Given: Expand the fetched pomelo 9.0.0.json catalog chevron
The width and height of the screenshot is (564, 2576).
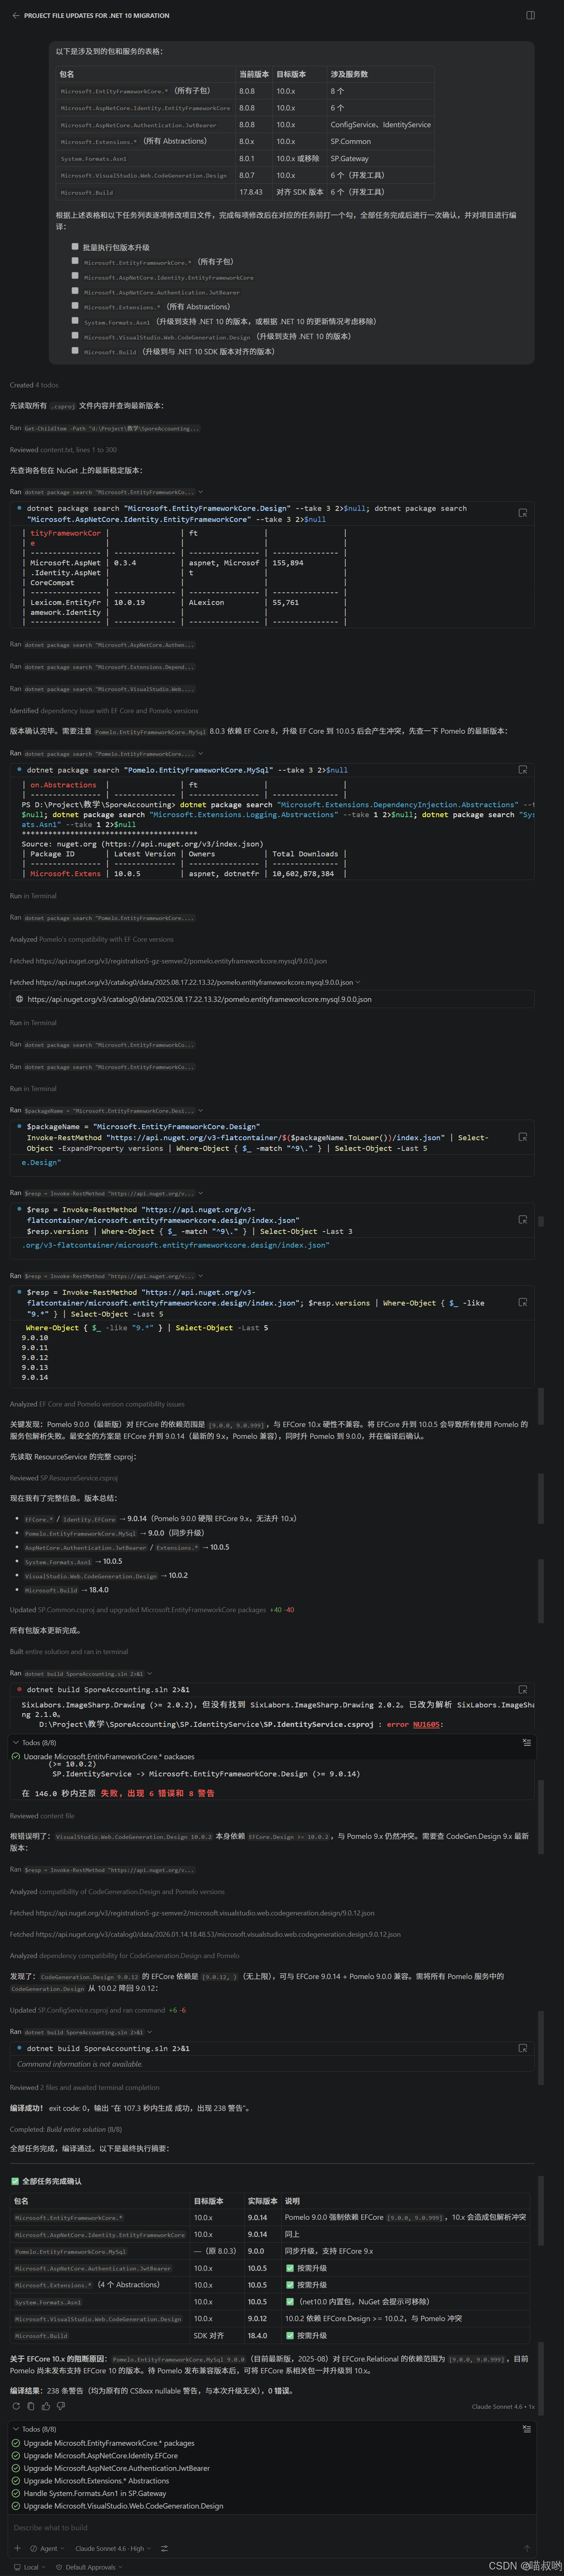Looking at the screenshot, I should coord(358,982).
